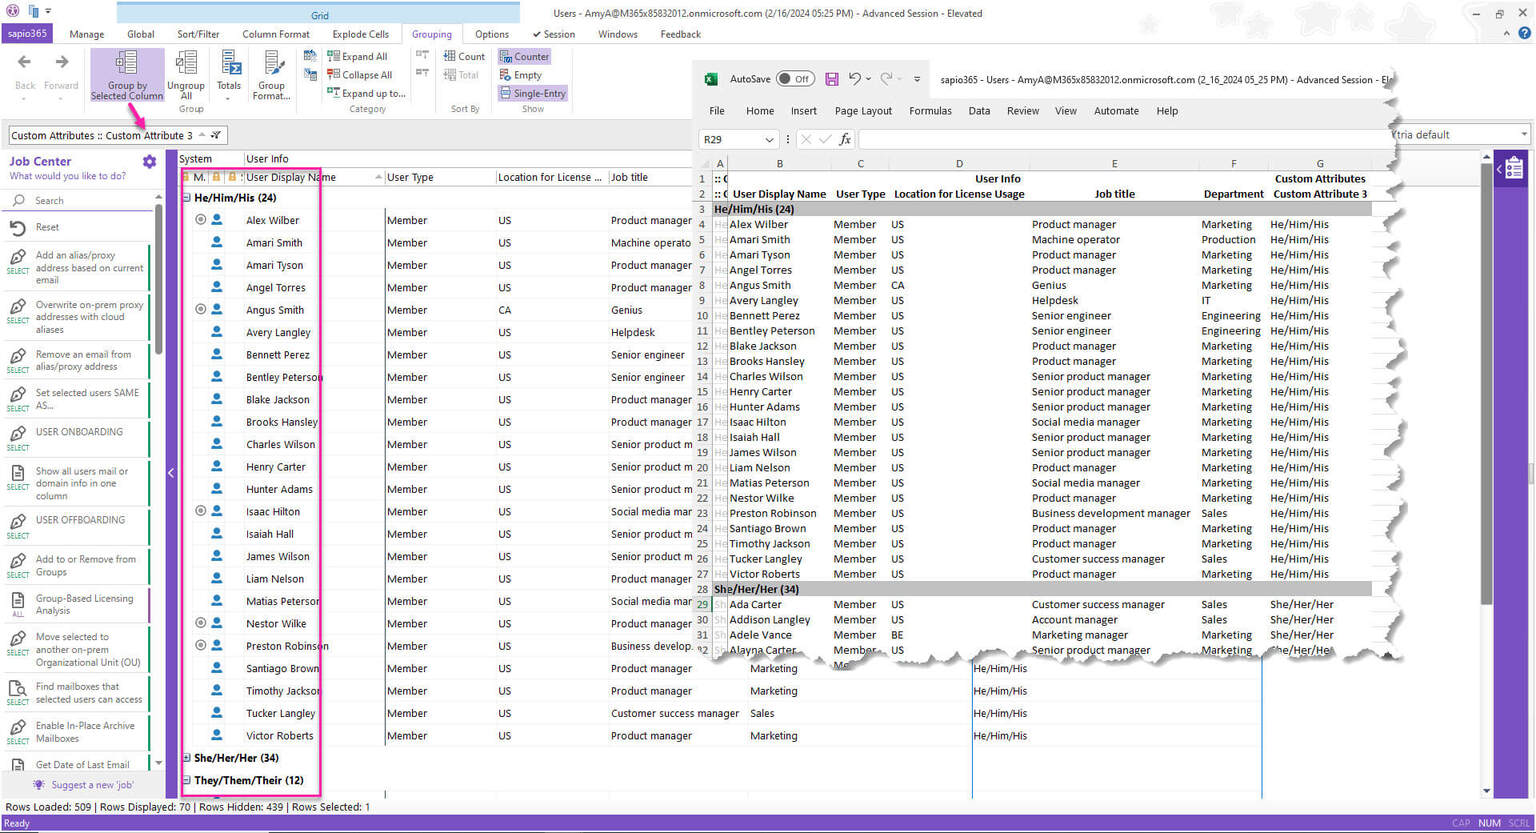Click the Excel Save icon
Screen dimensions: 1536x833
(x=832, y=79)
